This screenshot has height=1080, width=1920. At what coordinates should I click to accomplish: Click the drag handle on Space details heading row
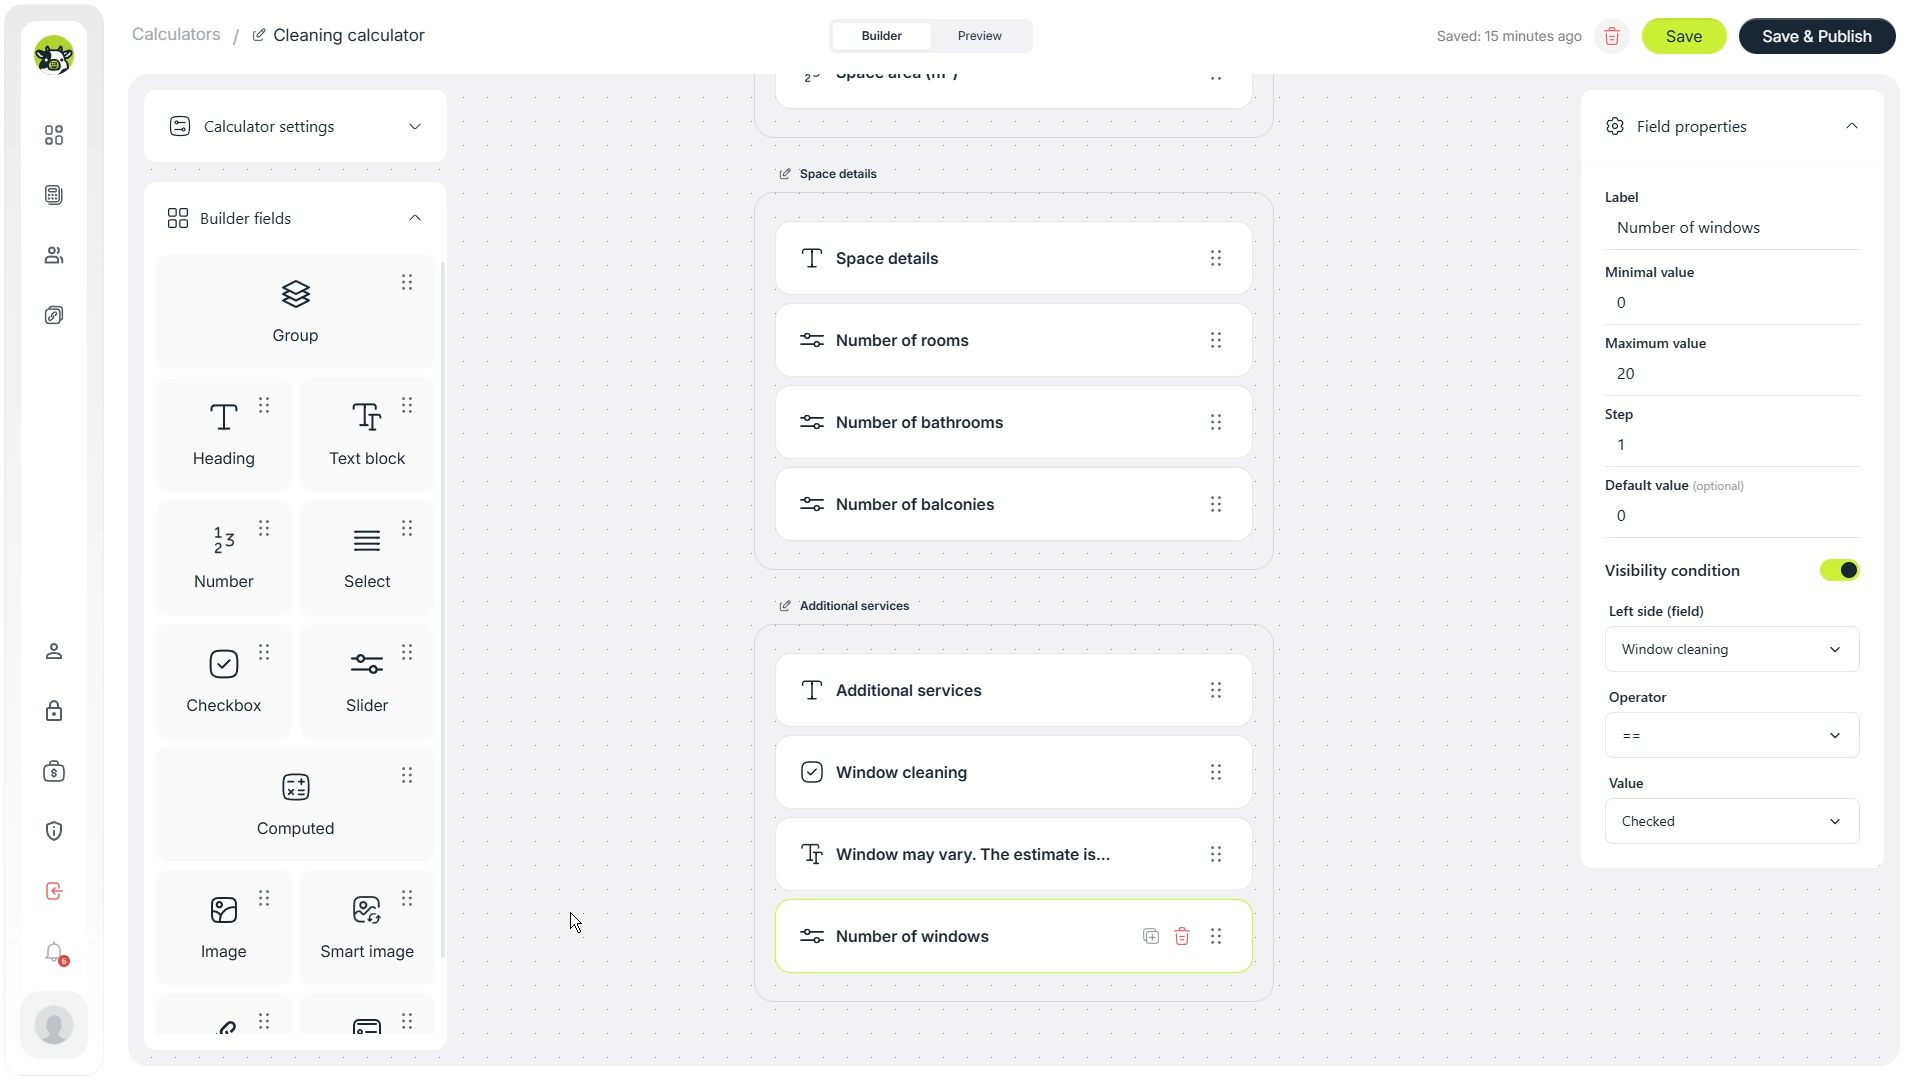pyautogui.click(x=1216, y=258)
